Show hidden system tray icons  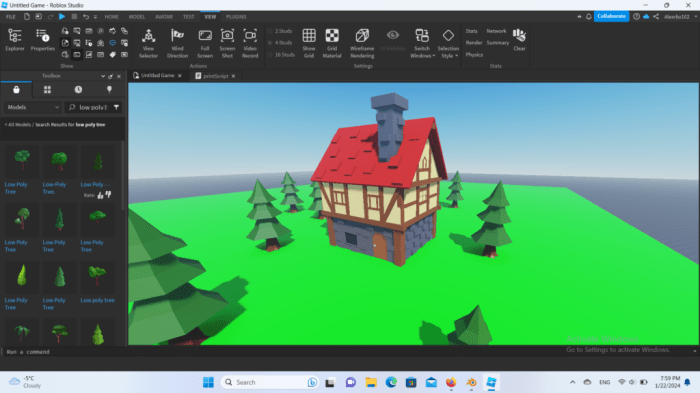[572, 382]
